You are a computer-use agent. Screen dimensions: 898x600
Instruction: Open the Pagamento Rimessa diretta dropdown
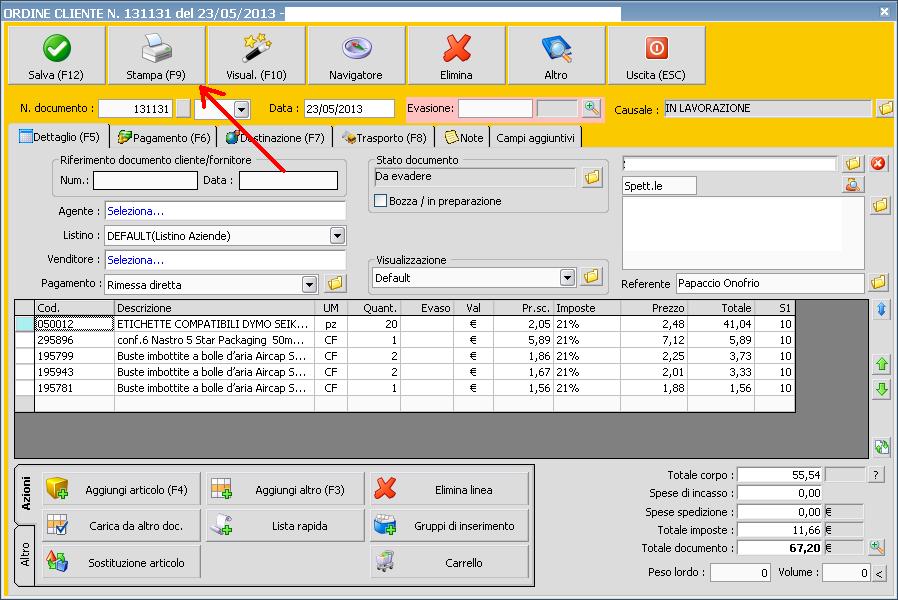point(309,284)
